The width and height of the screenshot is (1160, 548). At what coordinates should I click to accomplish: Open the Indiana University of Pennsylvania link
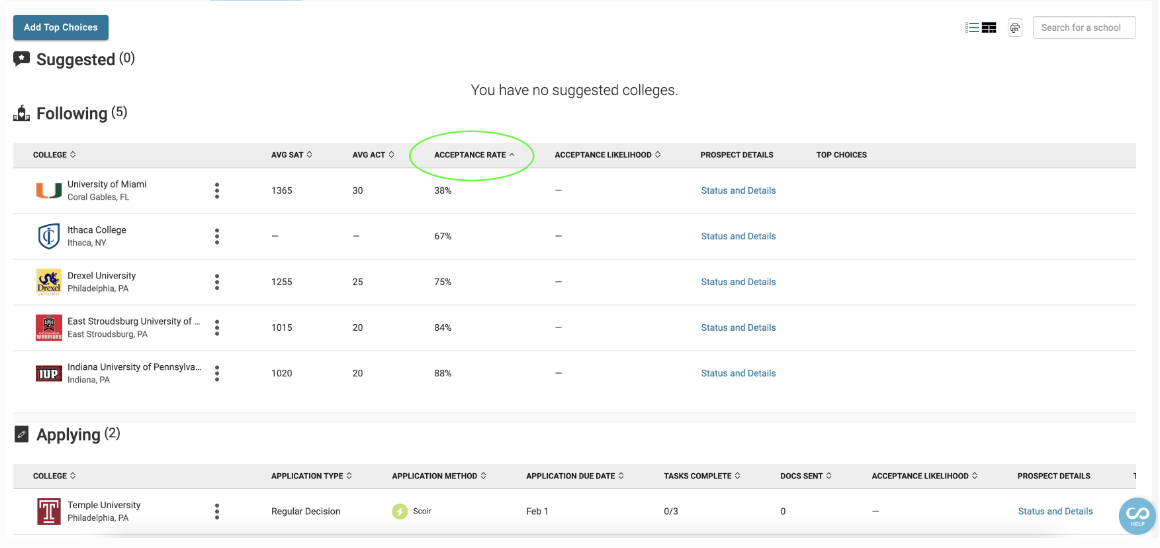[134, 368]
